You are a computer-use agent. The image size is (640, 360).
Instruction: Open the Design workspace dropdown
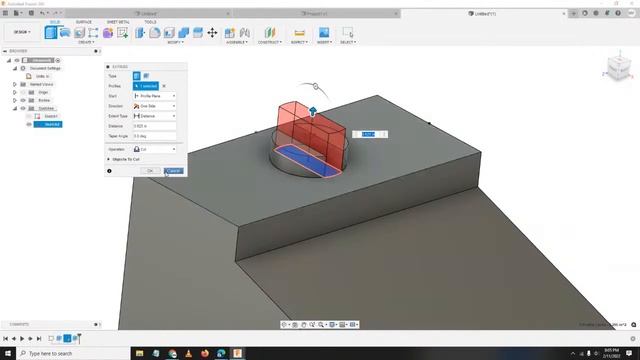point(22,32)
